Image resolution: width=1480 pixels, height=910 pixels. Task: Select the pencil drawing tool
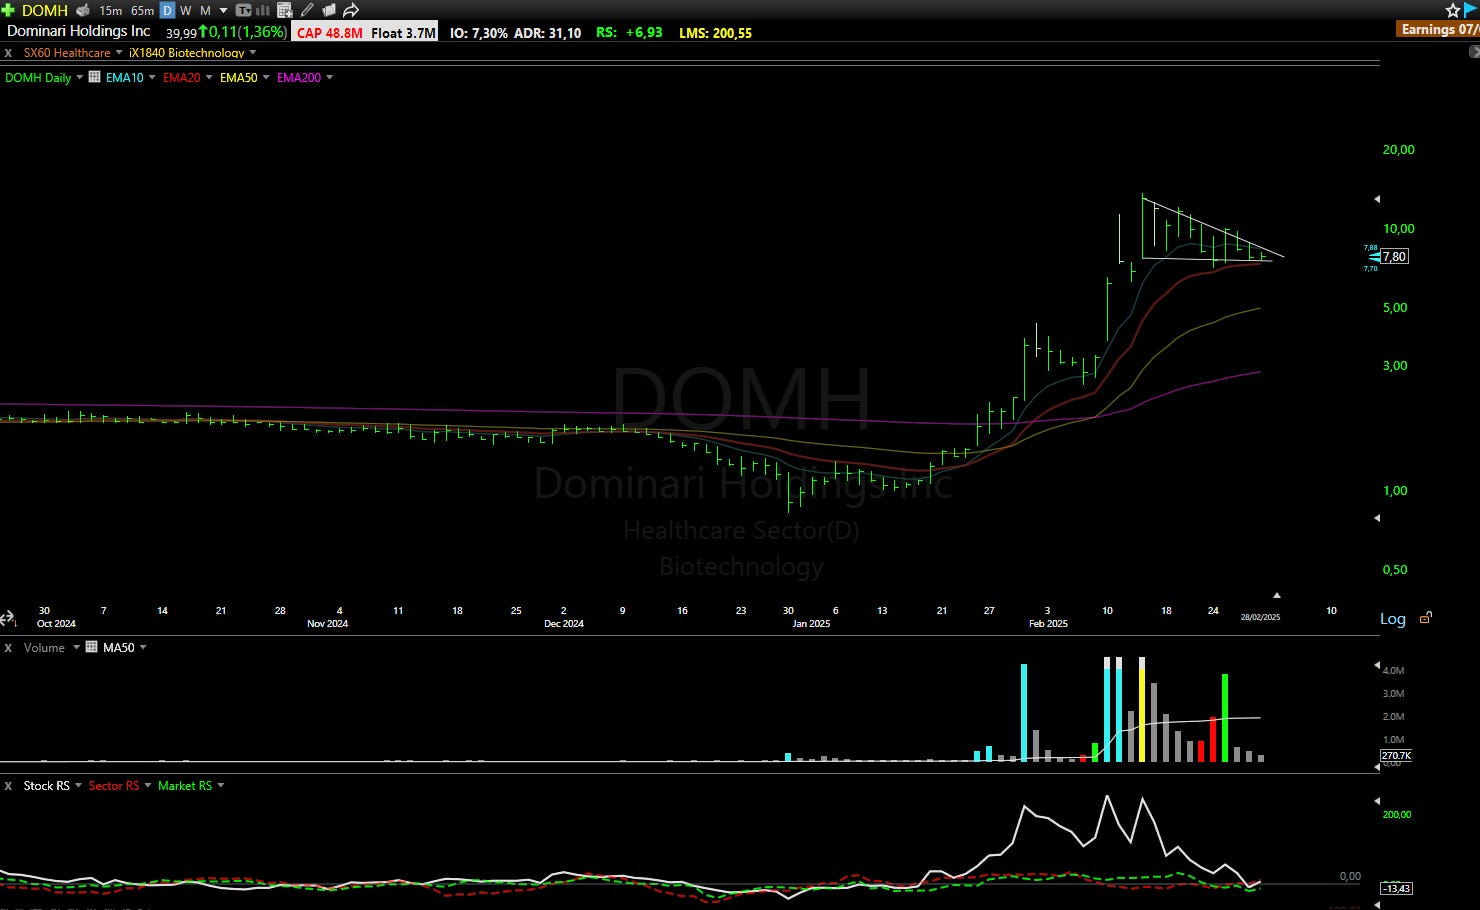pyautogui.click(x=307, y=10)
